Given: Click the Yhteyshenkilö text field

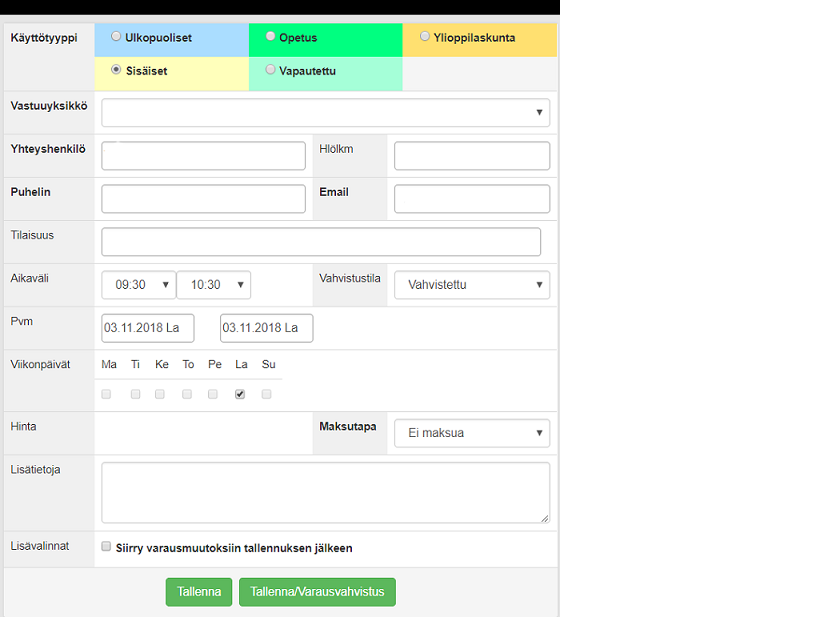Looking at the screenshot, I should pyautogui.click(x=203, y=156).
